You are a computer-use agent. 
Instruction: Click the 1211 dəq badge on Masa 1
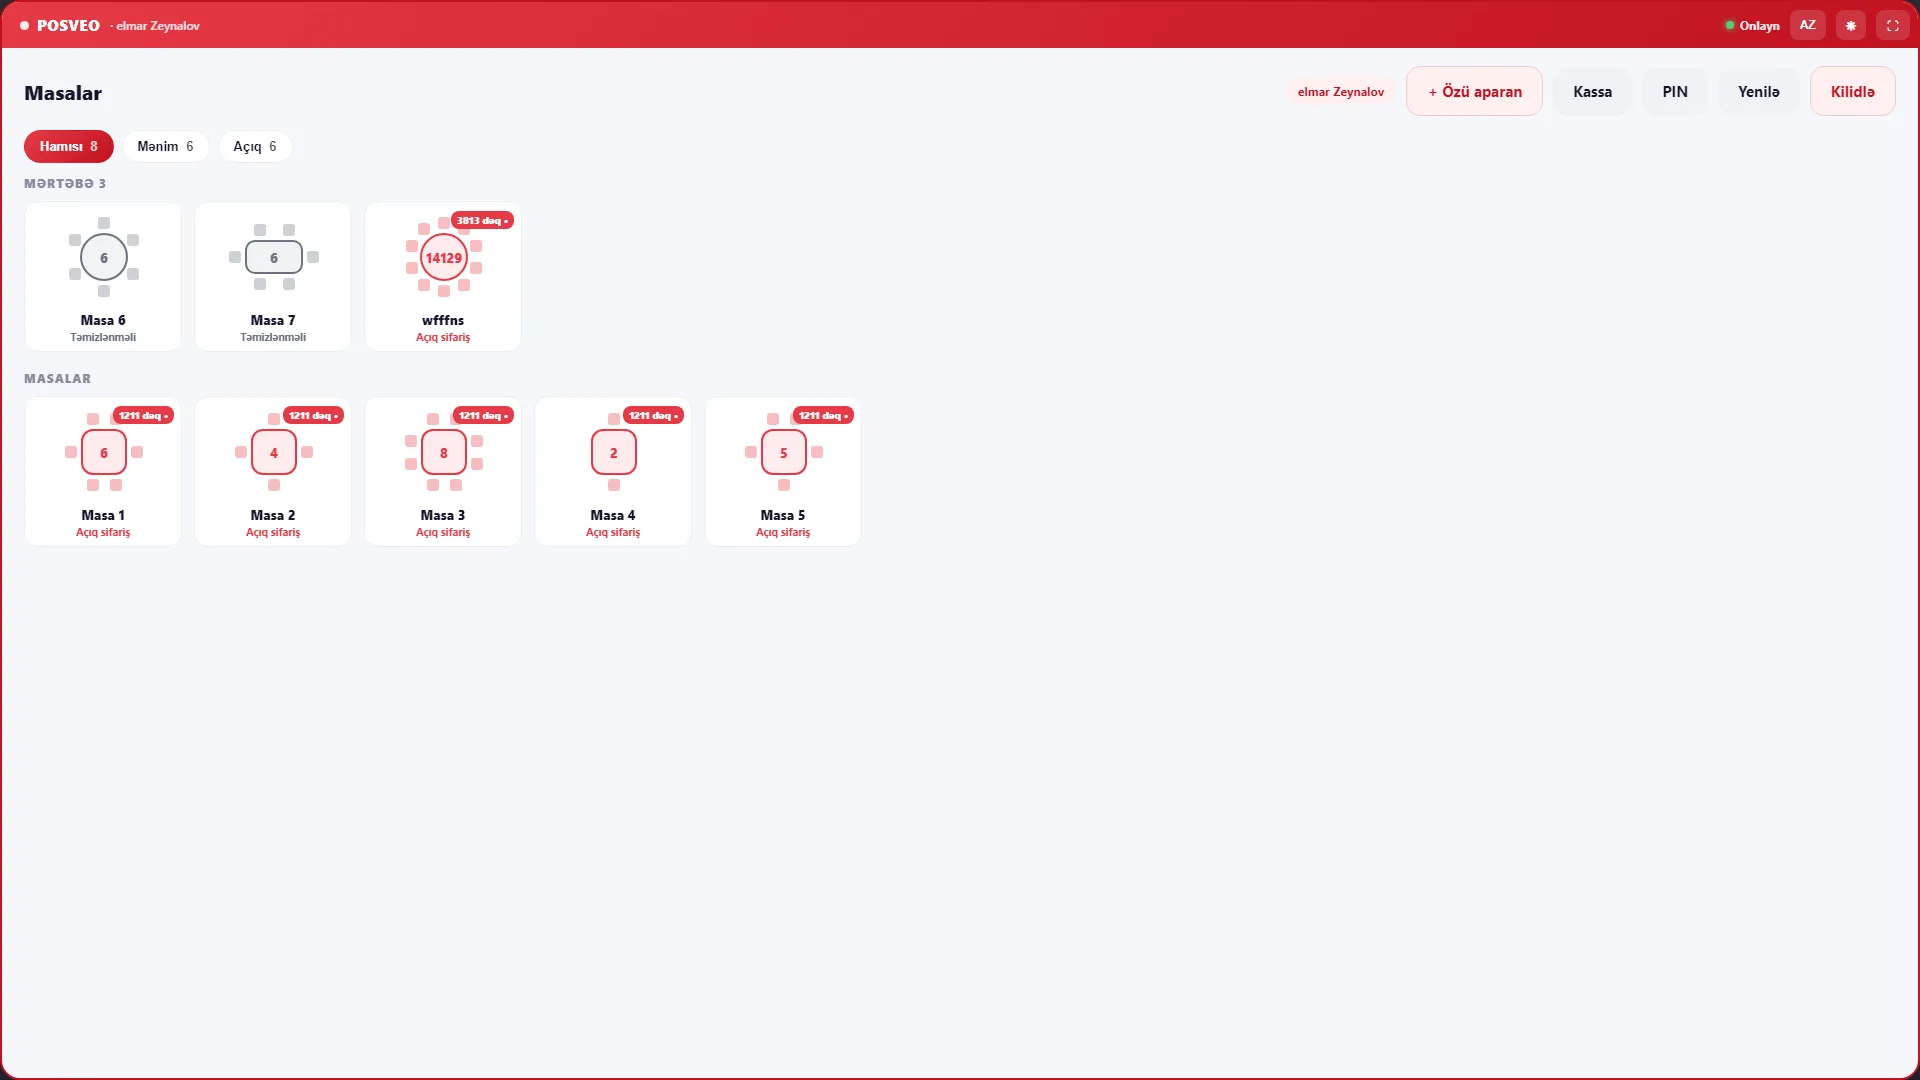[x=143, y=416]
